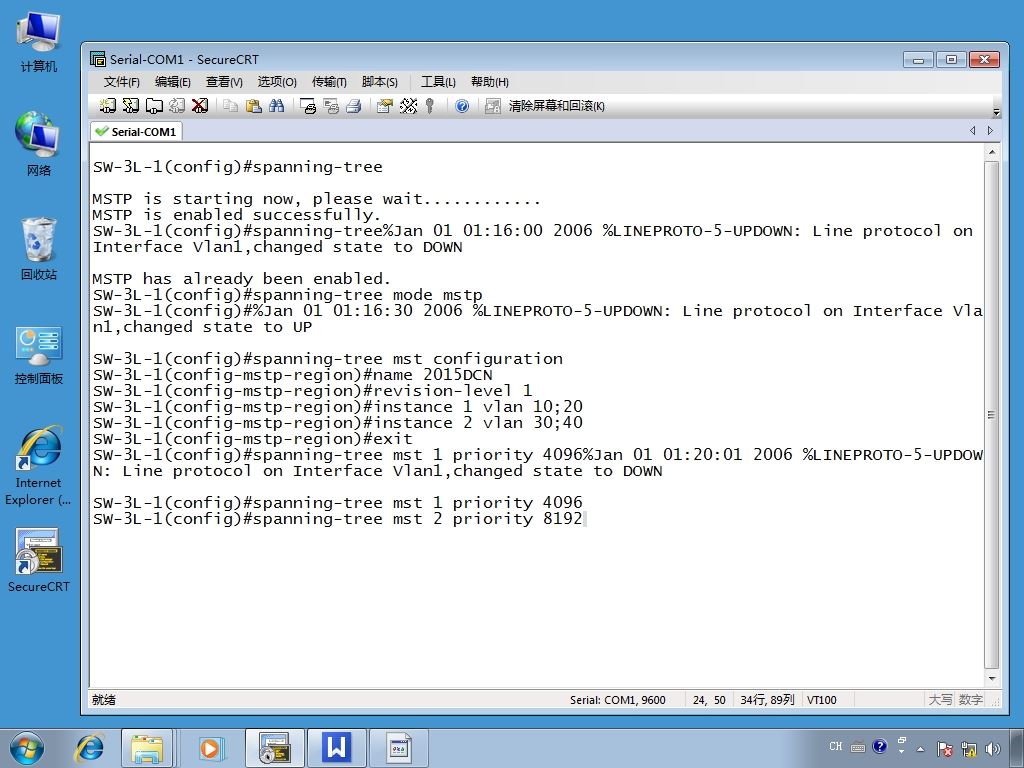Image resolution: width=1024 pixels, height=768 pixels.
Task: Click the text 'revision-level 1' in terminal
Action: click(453, 391)
